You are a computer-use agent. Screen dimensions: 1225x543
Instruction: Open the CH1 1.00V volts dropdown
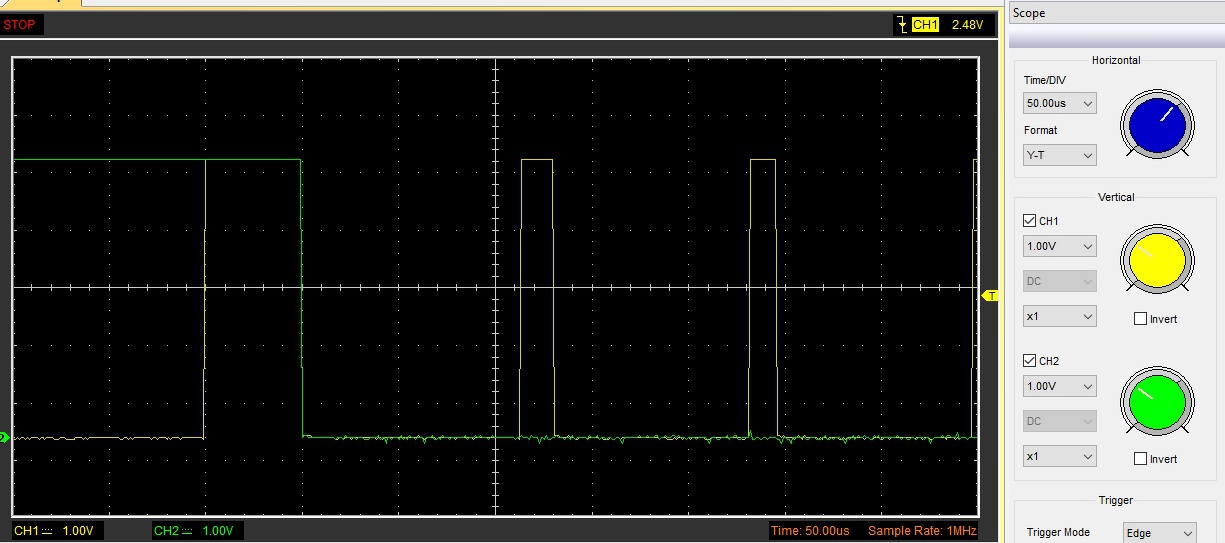1060,246
